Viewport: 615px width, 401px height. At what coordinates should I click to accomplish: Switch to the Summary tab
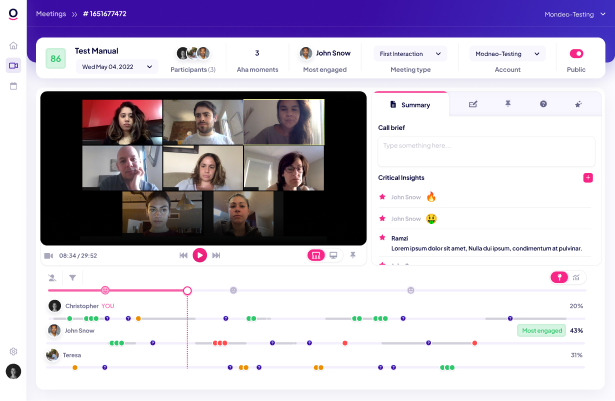pyautogui.click(x=410, y=105)
